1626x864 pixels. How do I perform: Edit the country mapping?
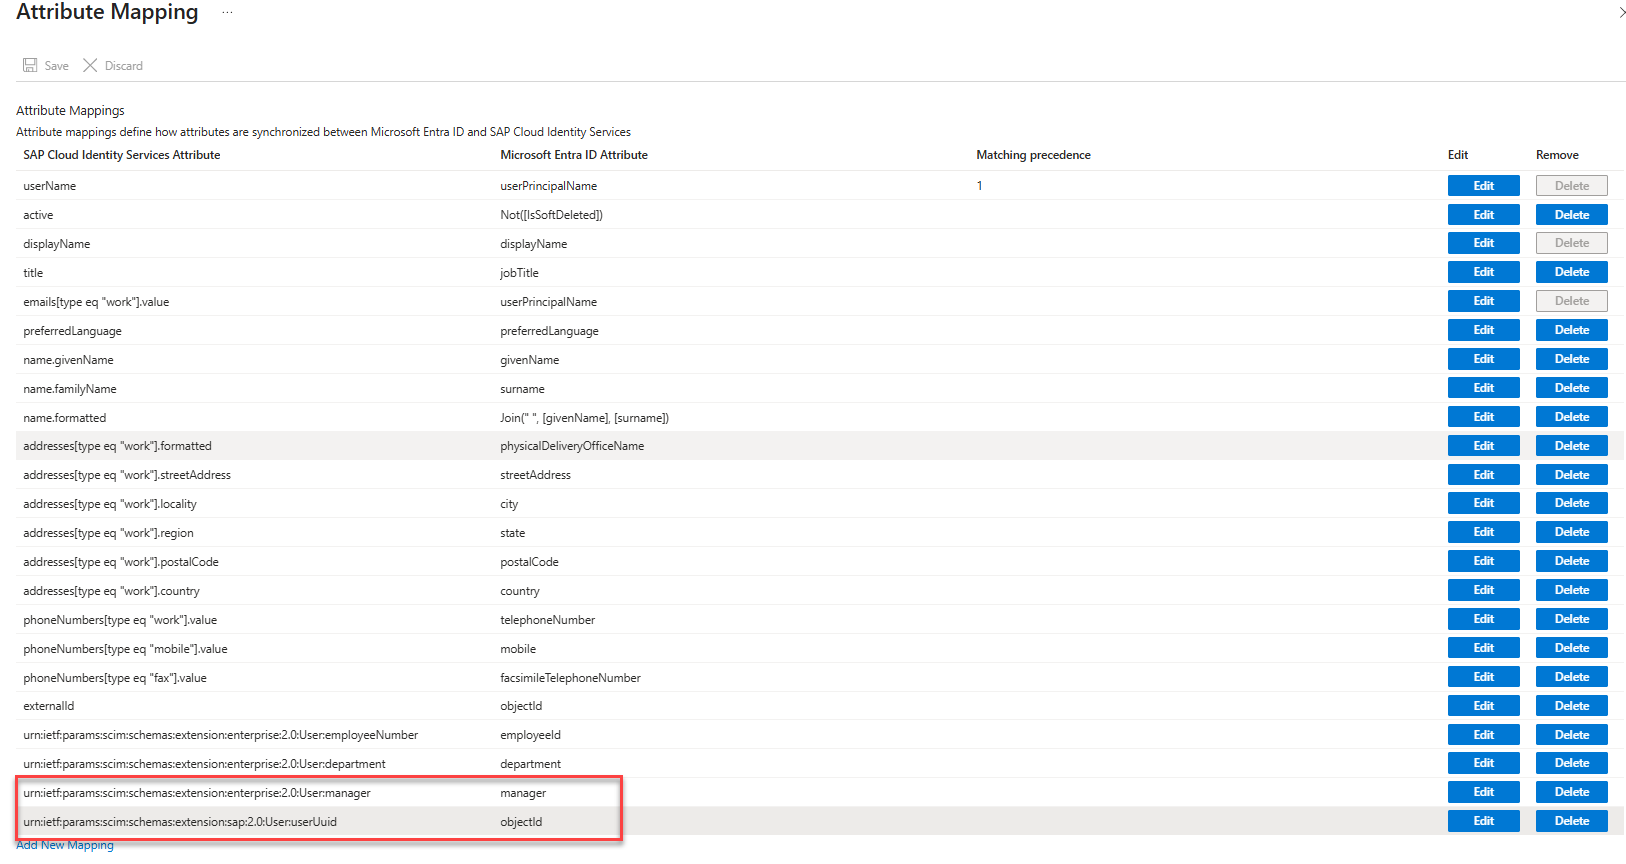1483,590
